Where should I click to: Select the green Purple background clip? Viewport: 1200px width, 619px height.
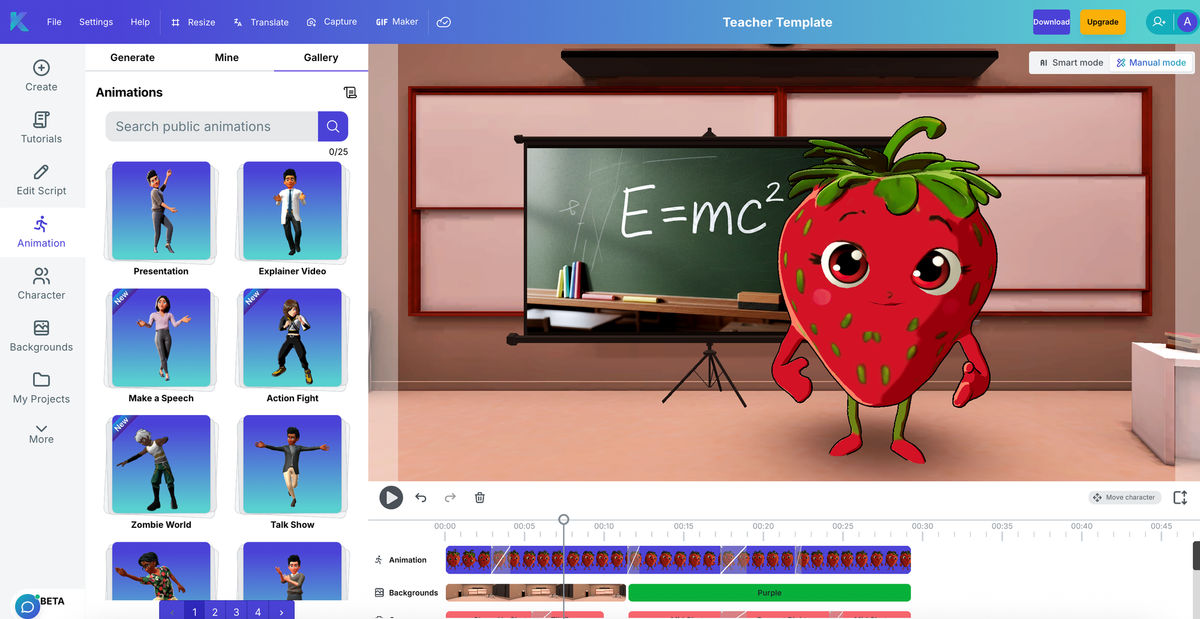(769, 592)
